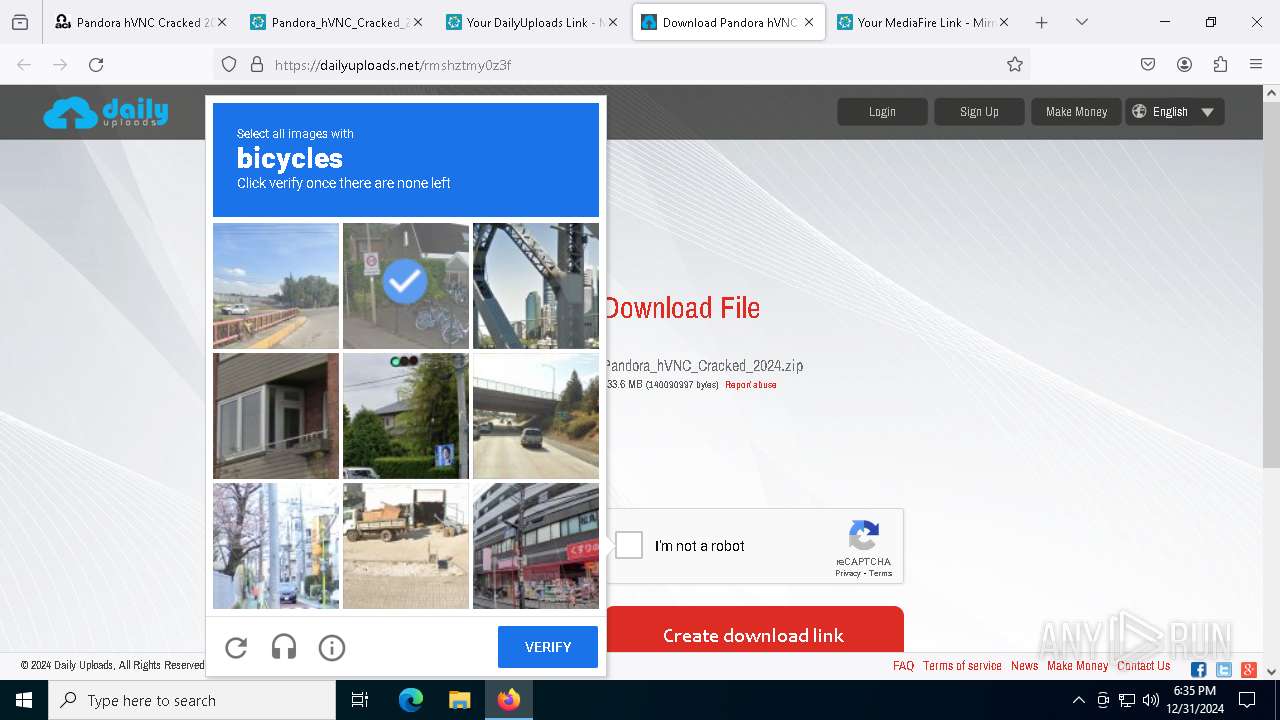Reload the current page
The width and height of the screenshot is (1280, 720).
(96, 64)
